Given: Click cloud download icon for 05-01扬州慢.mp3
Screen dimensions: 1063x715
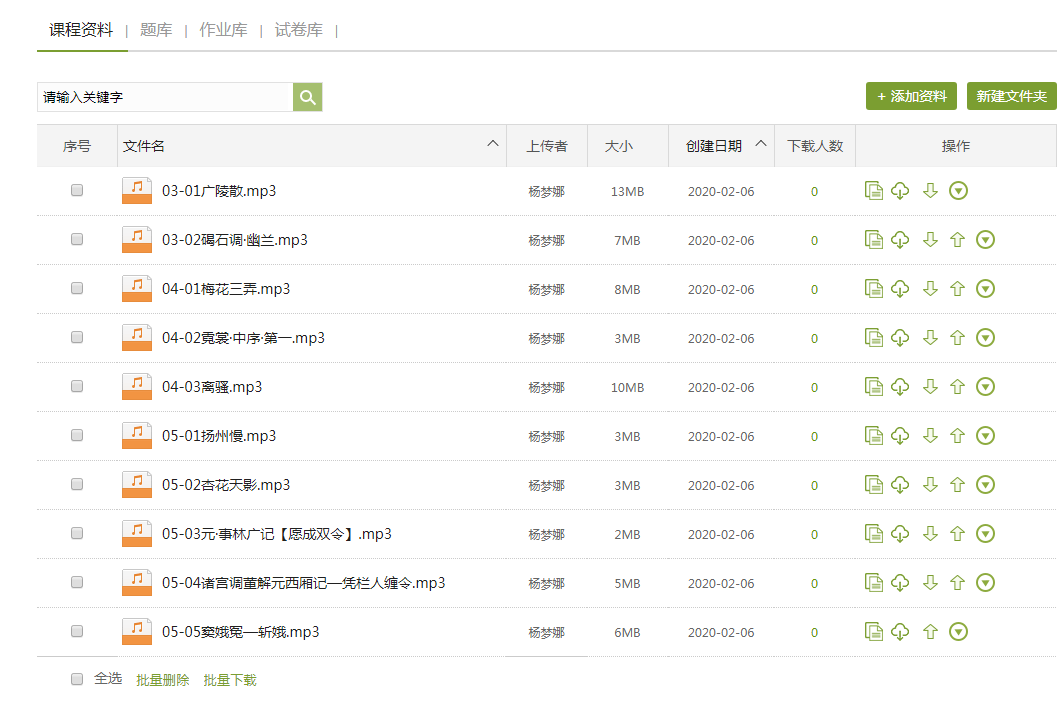Looking at the screenshot, I should tap(900, 436).
